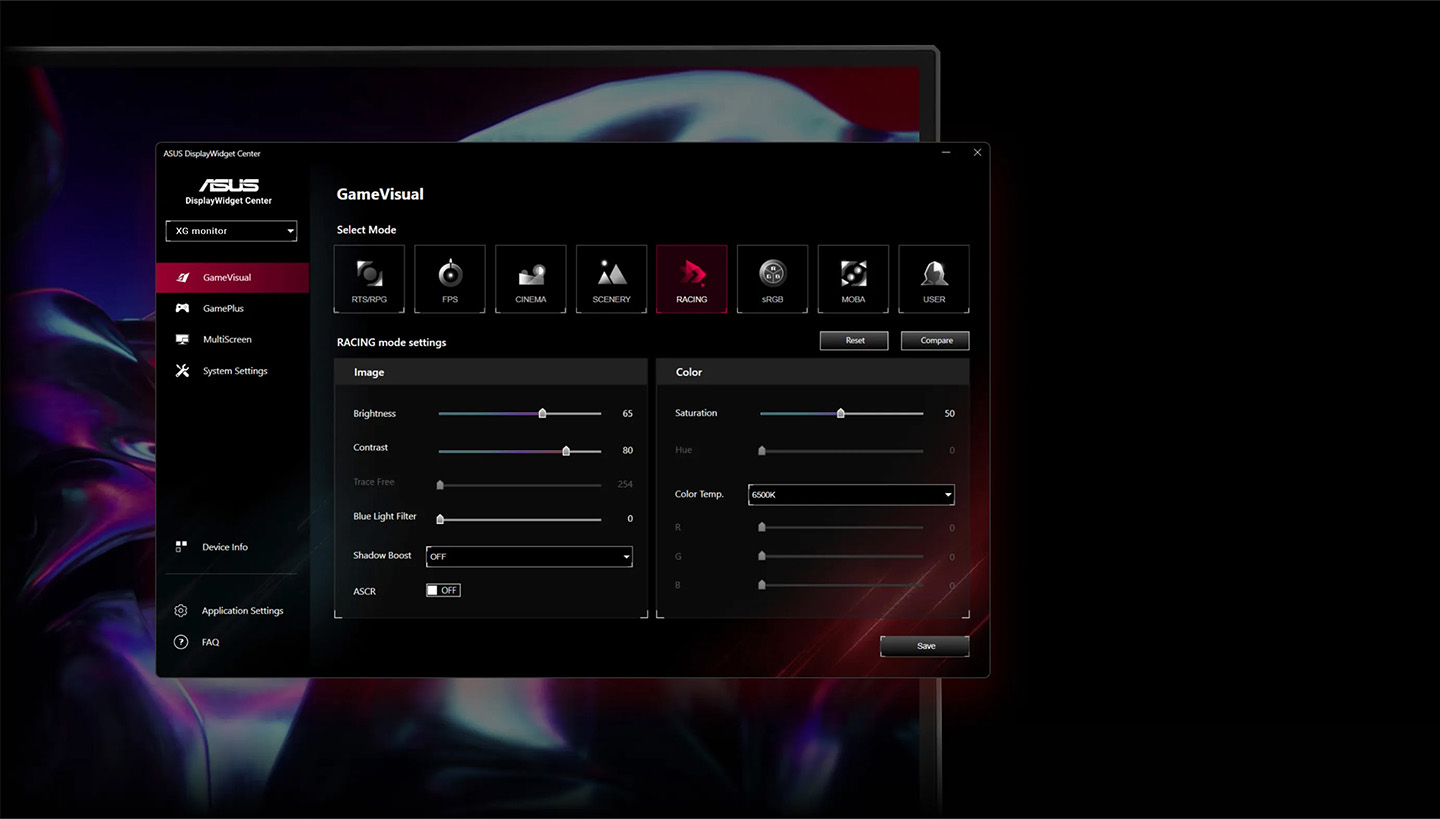Viewport: 1440px width, 819px height.
Task: Open the Color Temp. 6500K dropdown
Action: (851, 494)
